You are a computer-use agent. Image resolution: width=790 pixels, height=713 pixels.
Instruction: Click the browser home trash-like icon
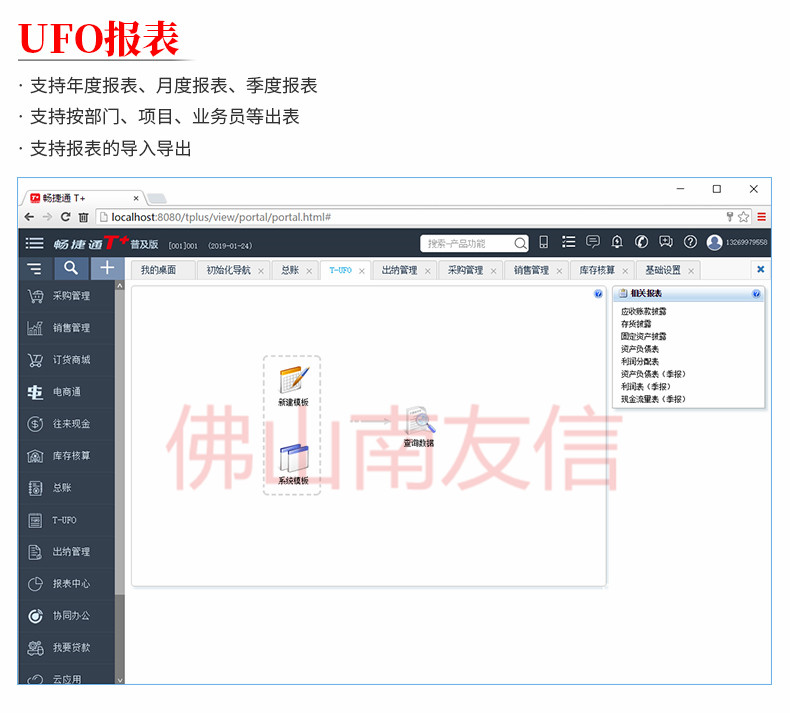[x=84, y=217]
